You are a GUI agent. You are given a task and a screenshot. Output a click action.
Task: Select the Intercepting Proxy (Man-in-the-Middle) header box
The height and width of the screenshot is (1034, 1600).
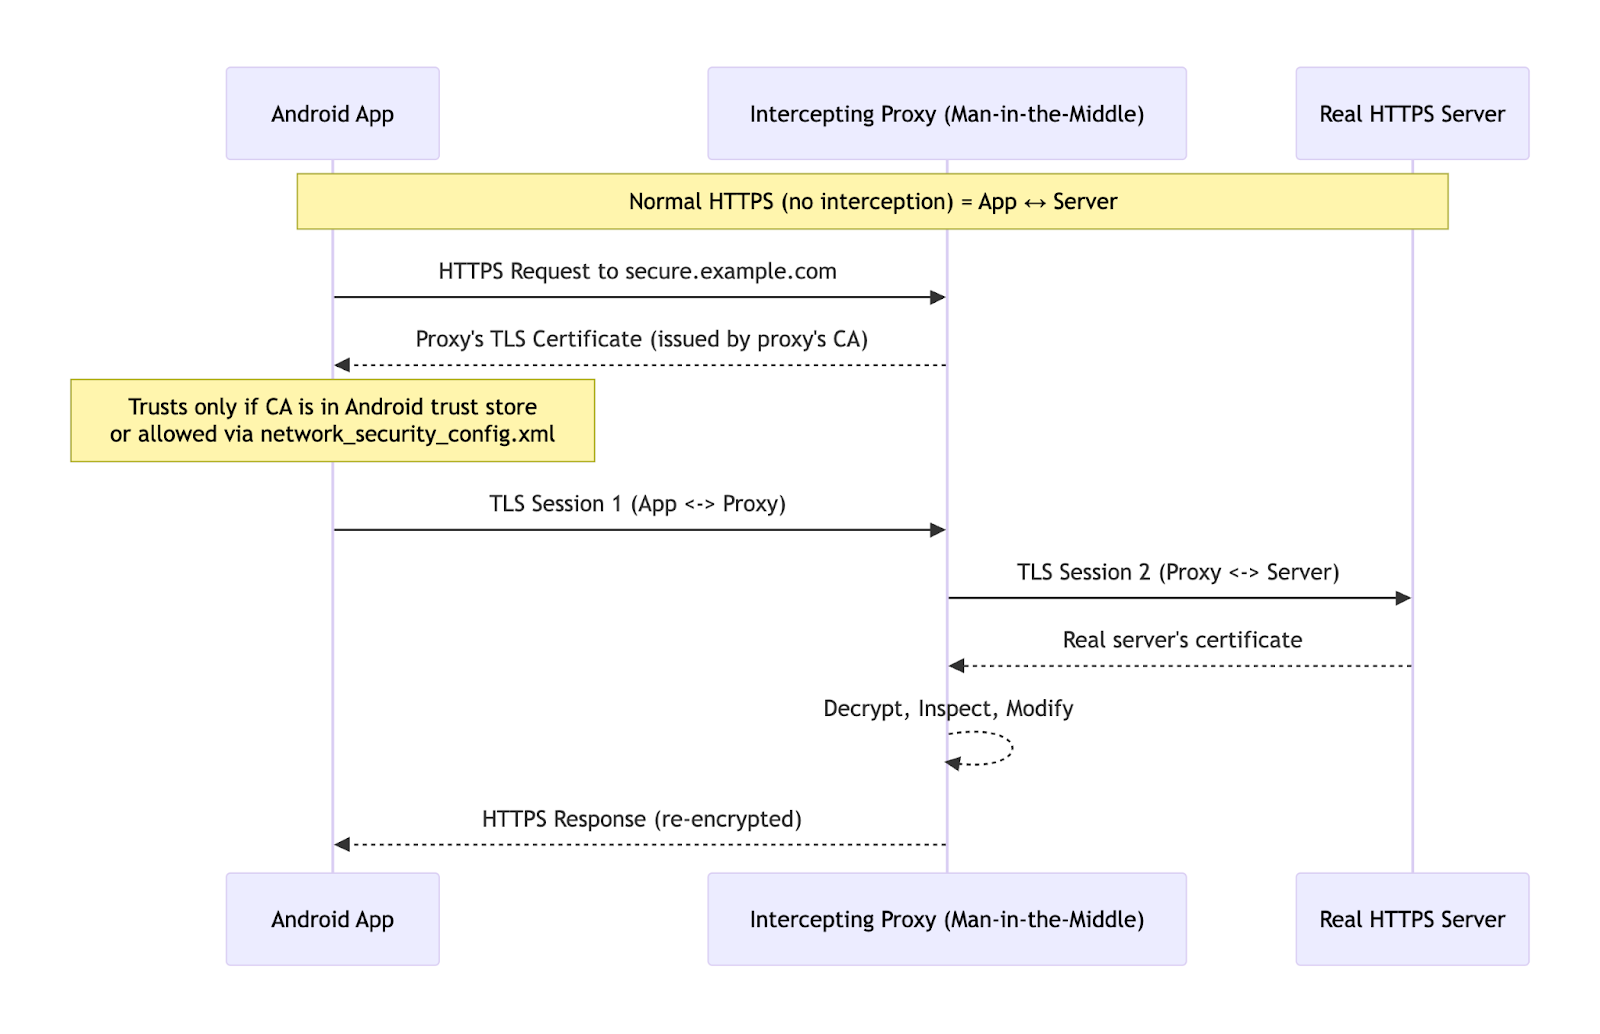pos(946,113)
